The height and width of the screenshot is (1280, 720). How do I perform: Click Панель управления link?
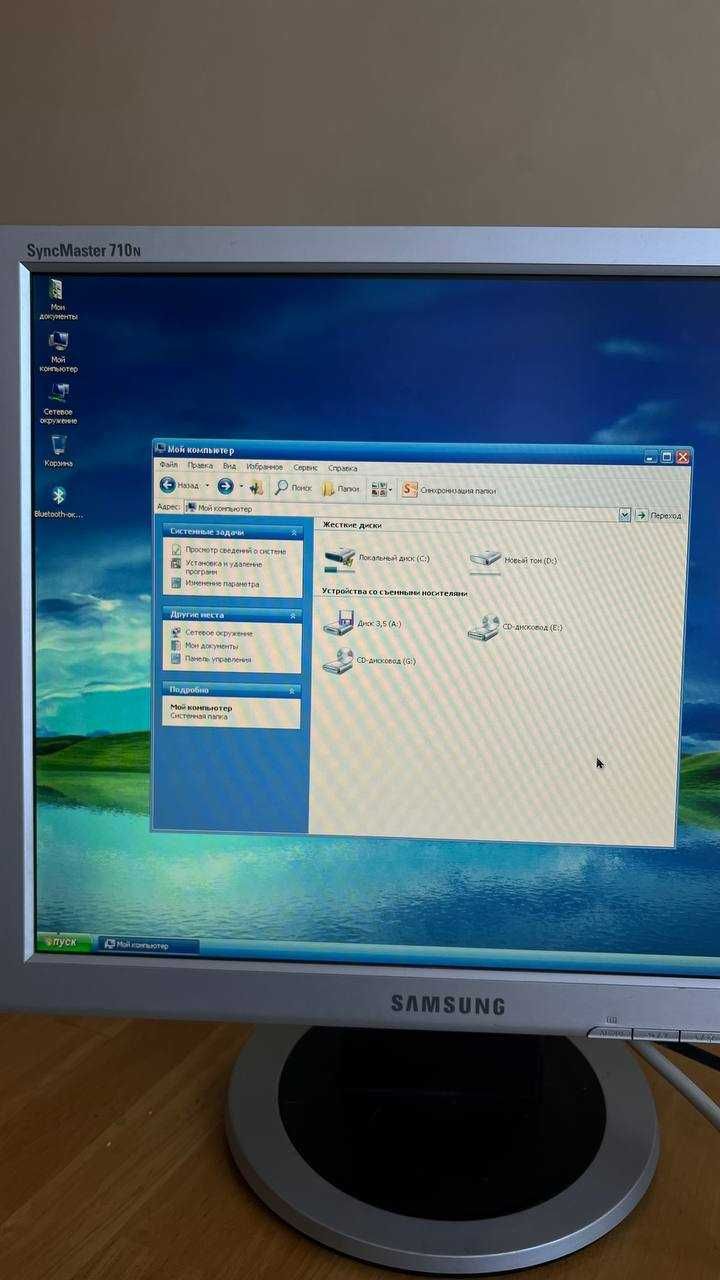coord(211,659)
